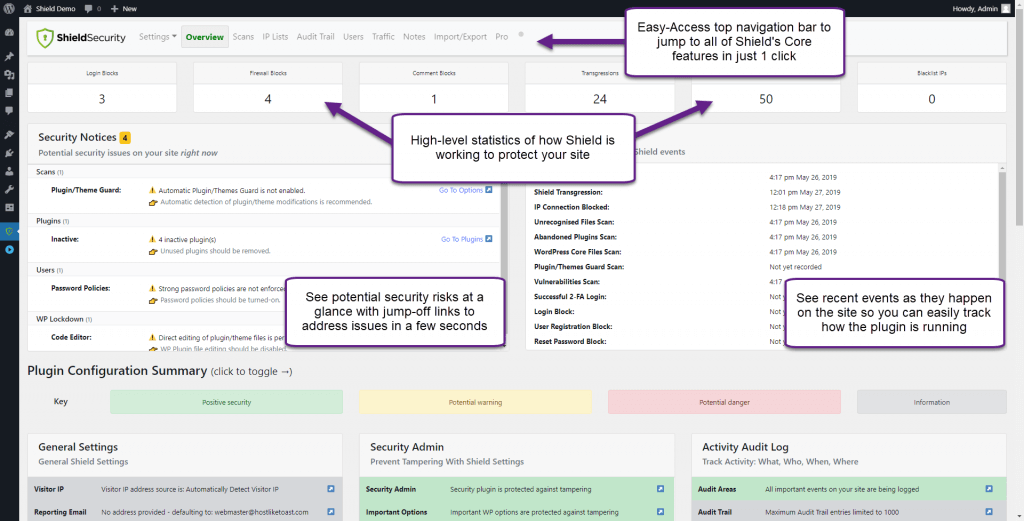Viewport: 1024px width, 521px height.
Task: Open the Dashboard icon in the sidebar
Action: pyautogui.click(x=9, y=32)
